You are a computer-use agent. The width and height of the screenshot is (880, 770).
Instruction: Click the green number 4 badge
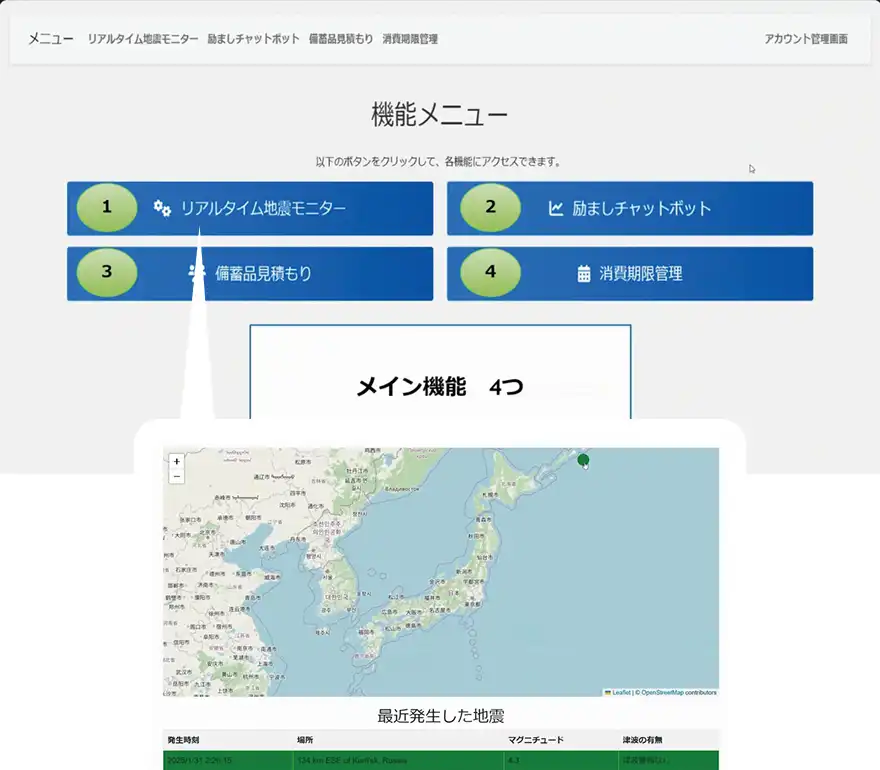pyautogui.click(x=490, y=272)
